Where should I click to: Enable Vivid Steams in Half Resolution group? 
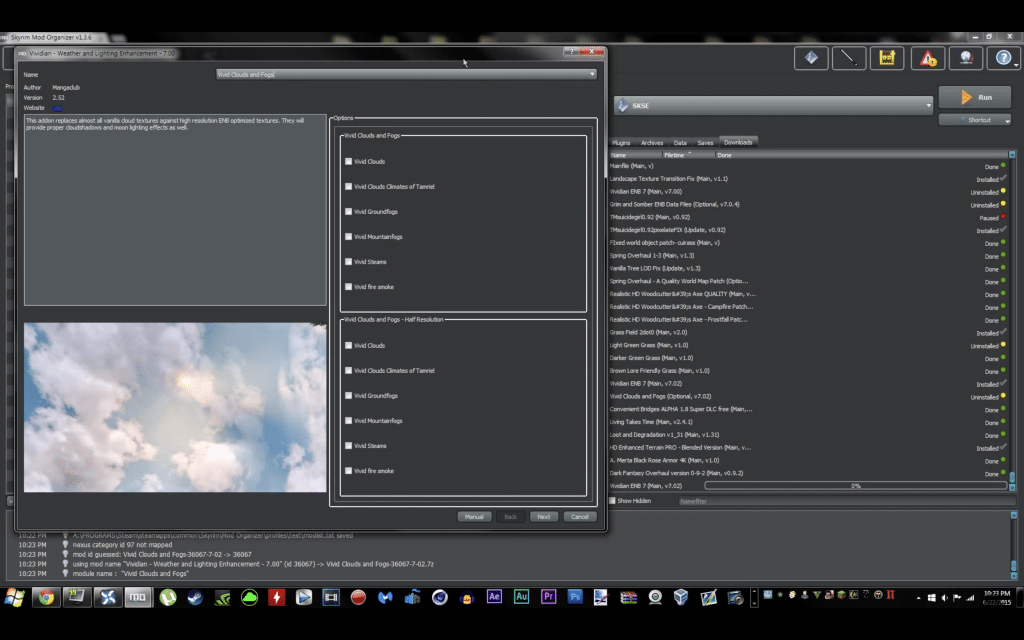348,445
